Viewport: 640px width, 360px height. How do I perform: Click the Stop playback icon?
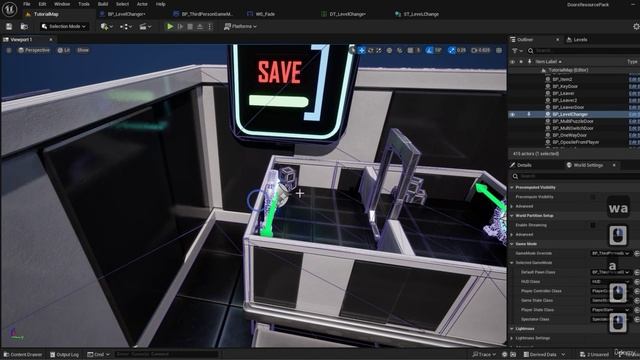point(190,27)
